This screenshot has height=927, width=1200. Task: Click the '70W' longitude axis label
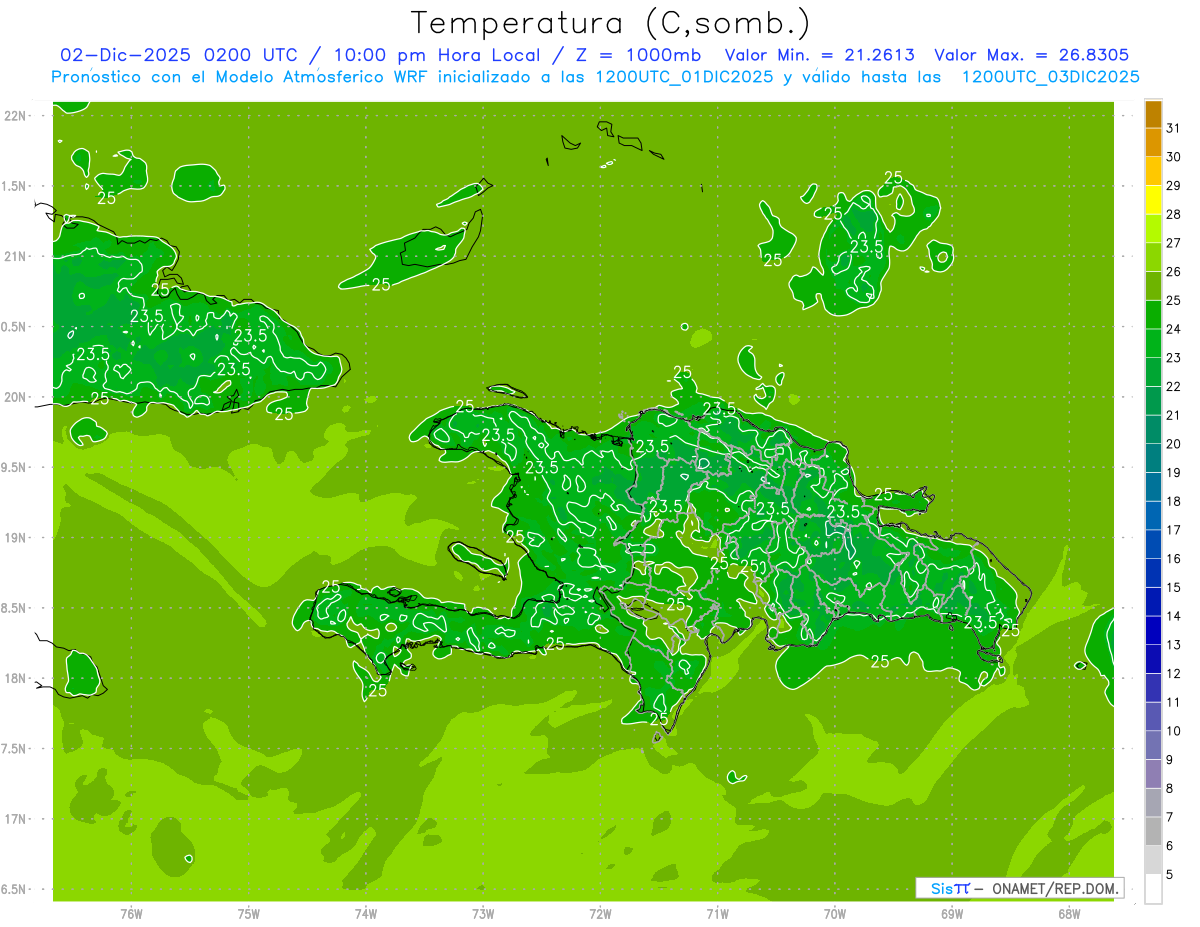835,914
